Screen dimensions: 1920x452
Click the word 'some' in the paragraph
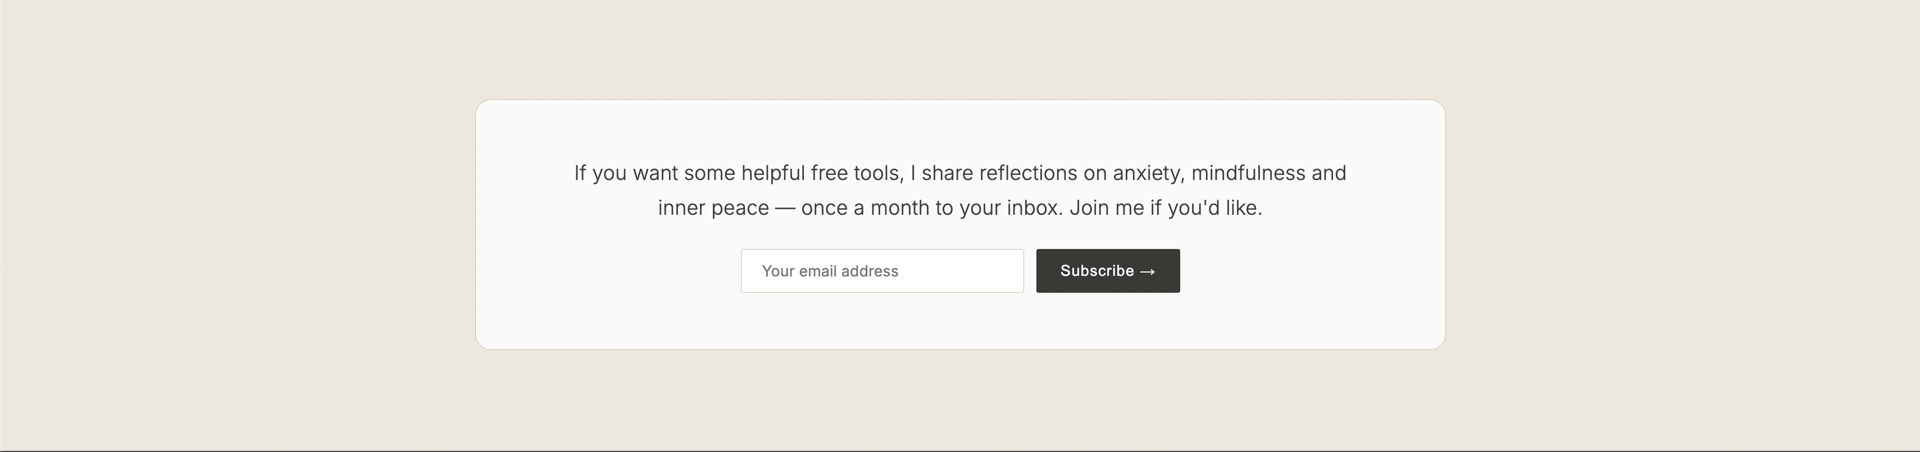point(710,173)
